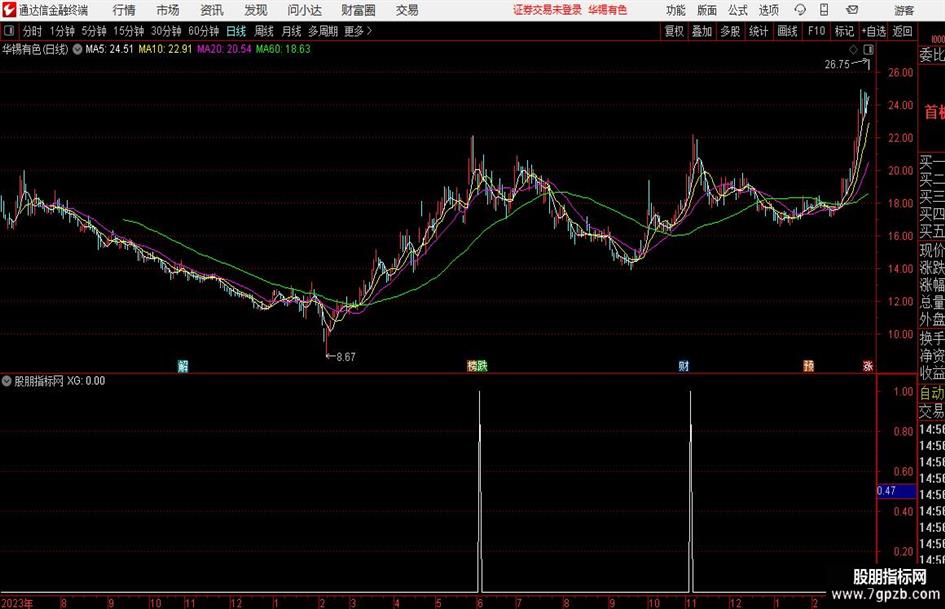Switch to 月线 monthly period tab
The height and width of the screenshot is (609, 945).
click(x=291, y=31)
